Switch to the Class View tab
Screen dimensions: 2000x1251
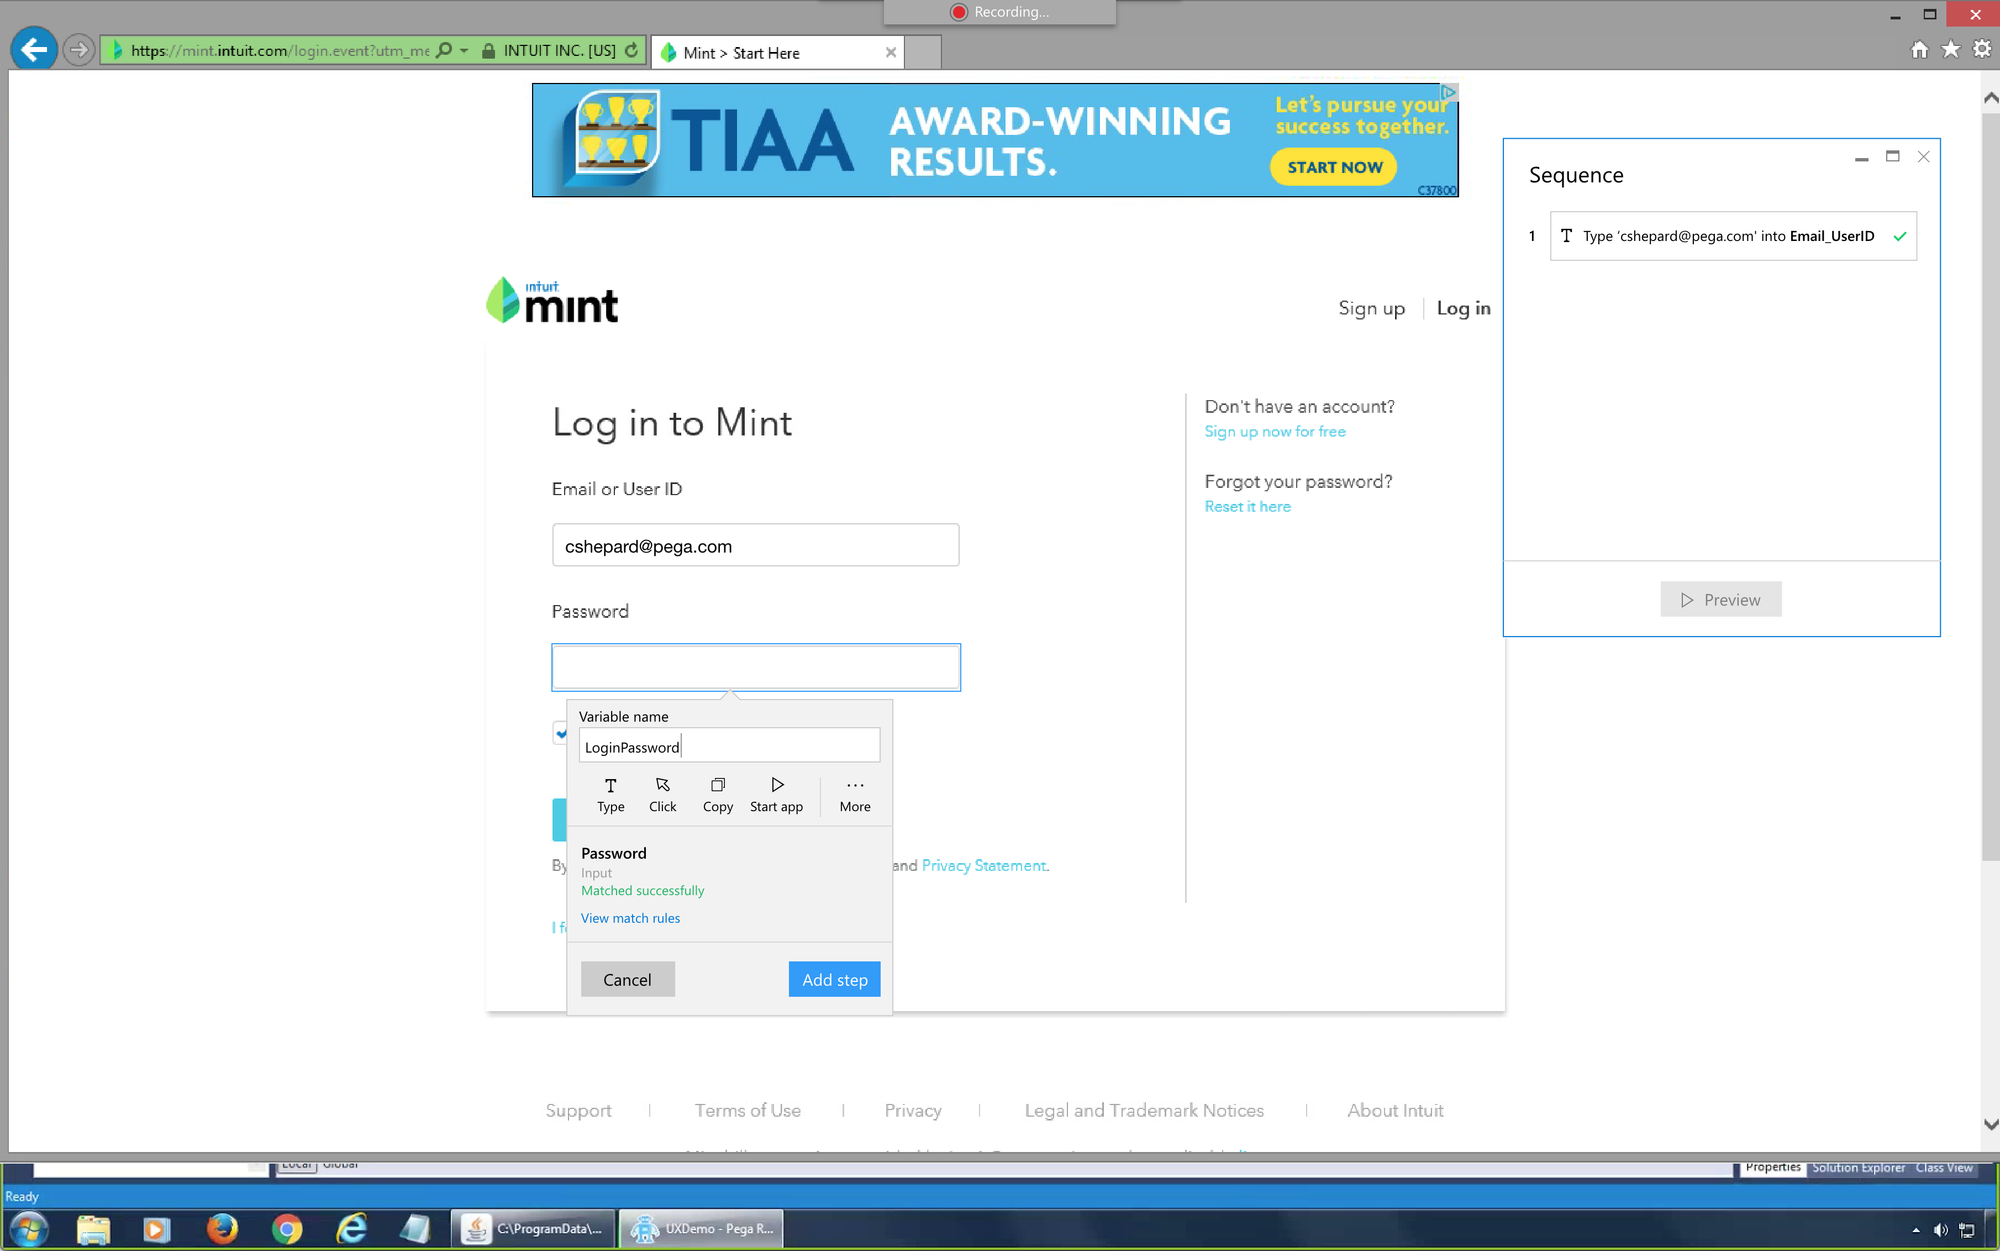click(1943, 1167)
